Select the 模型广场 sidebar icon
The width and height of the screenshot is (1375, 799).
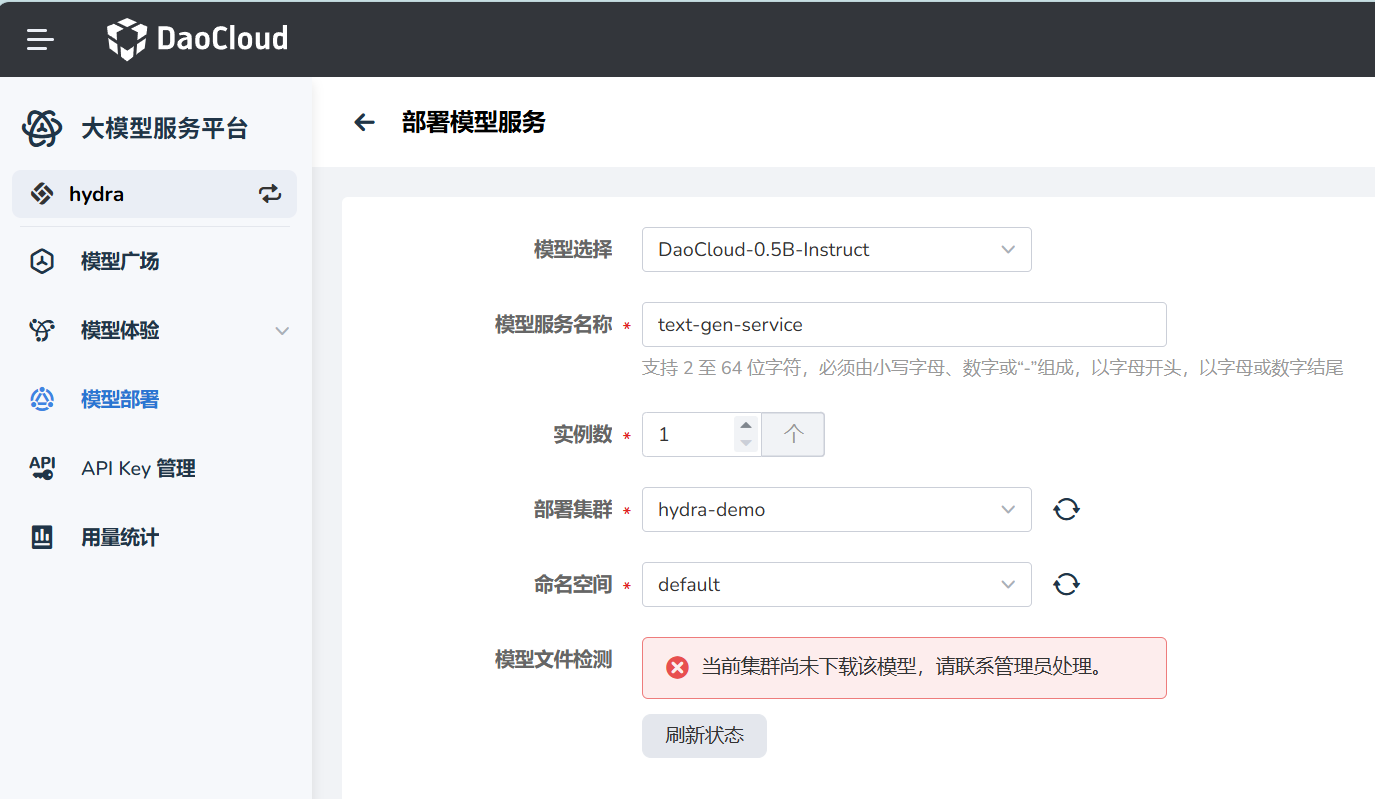41,261
